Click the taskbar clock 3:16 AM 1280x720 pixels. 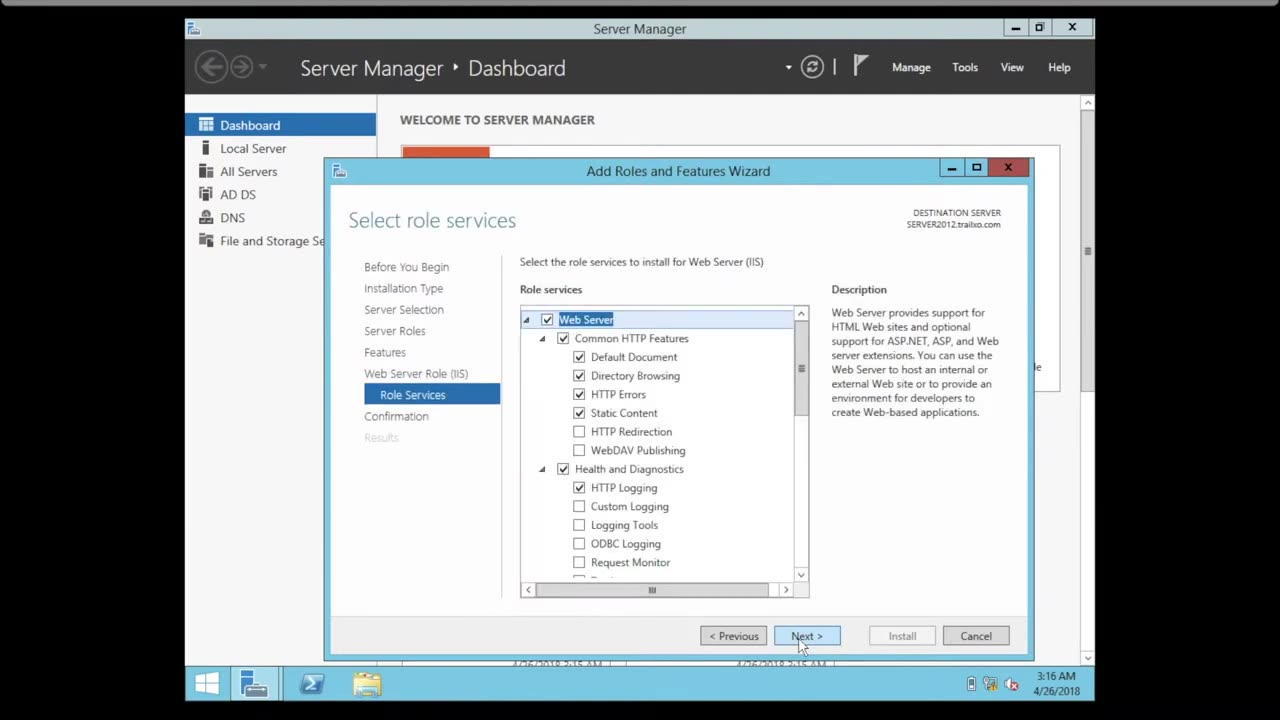(x=1057, y=676)
